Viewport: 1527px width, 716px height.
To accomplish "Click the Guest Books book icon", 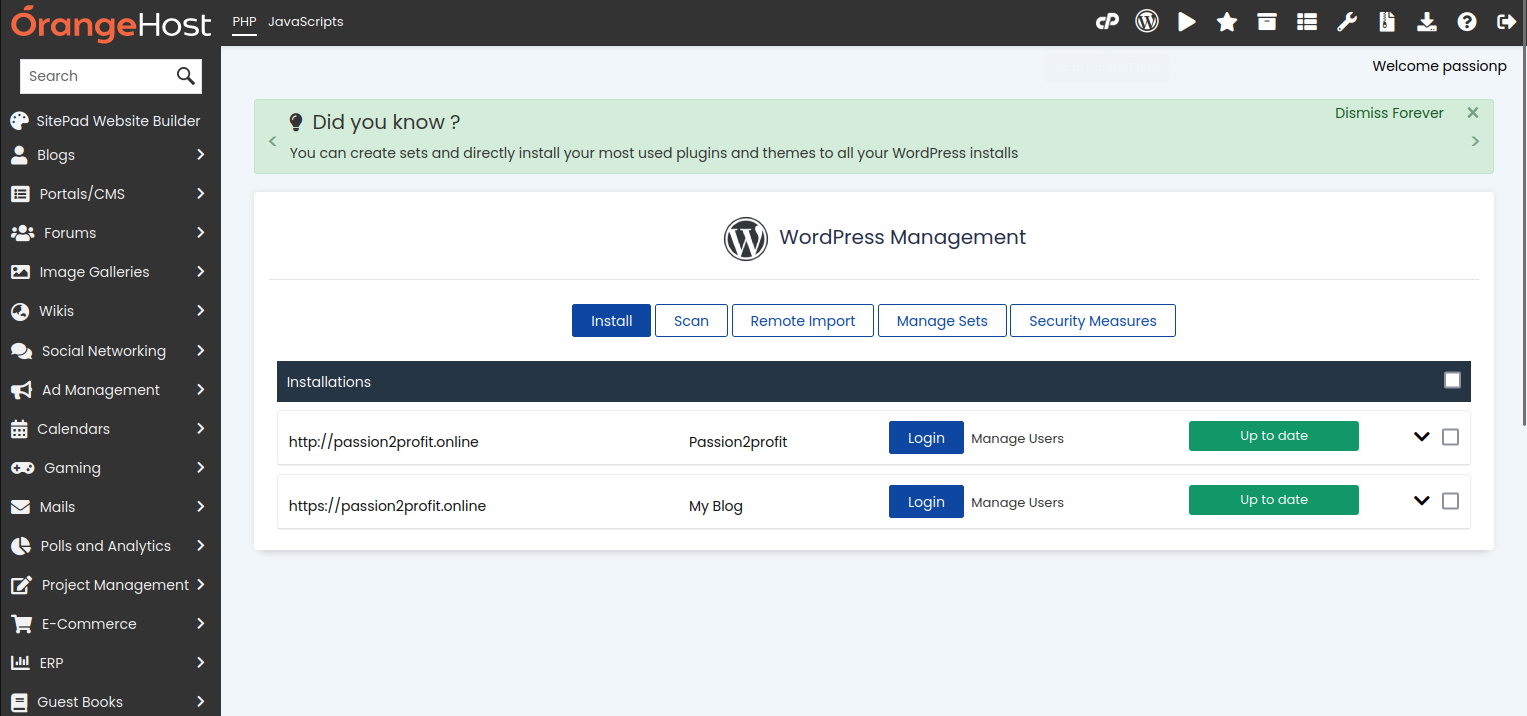I will [19, 702].
